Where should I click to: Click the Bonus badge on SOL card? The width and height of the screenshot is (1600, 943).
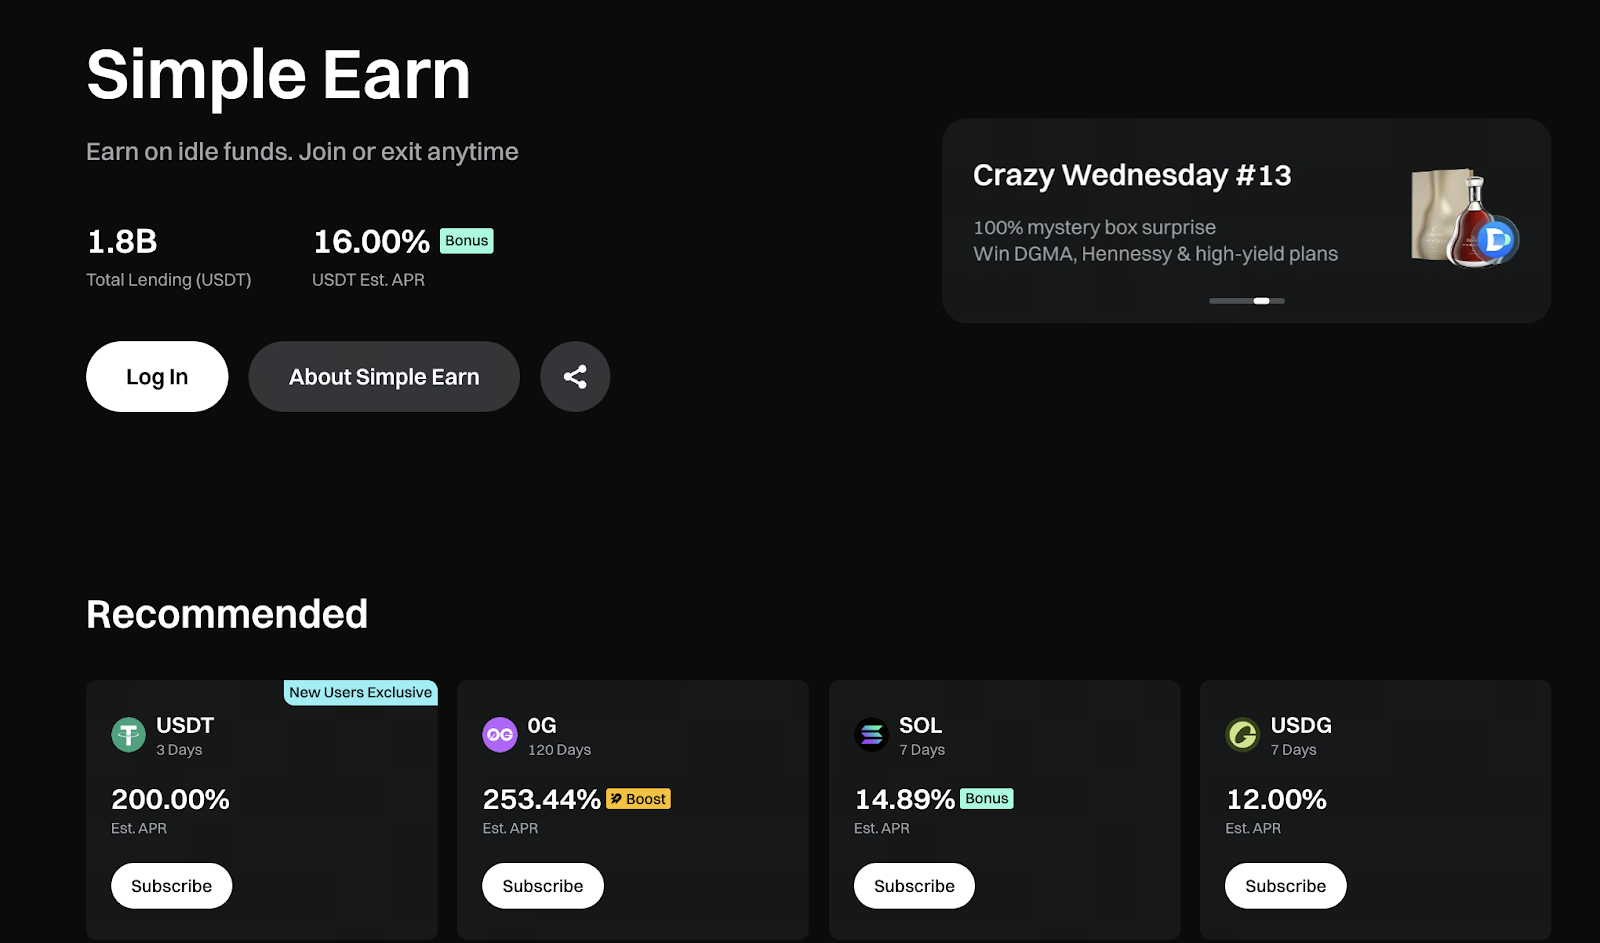coord(986,799)
